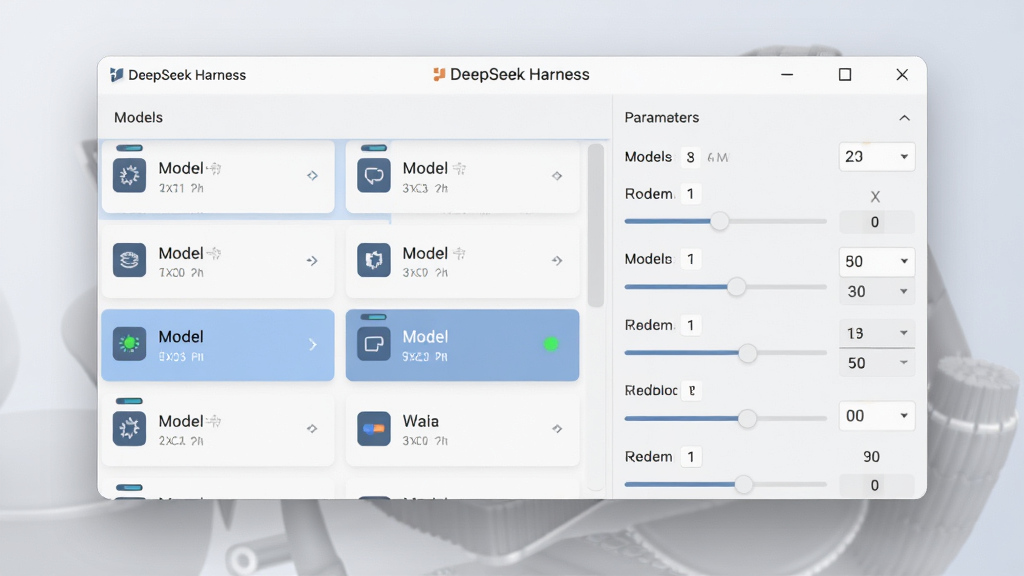Click the square window icon on Model 9X23
The height and width of the screenshot is (576, 1024).
(x=374, y=344)
